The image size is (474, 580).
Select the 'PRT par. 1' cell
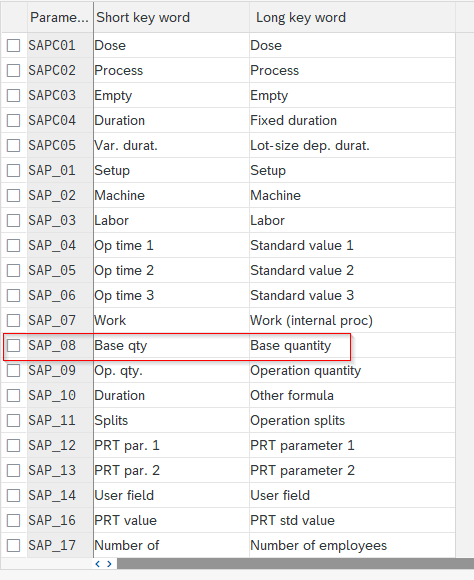tap(171, 445)
